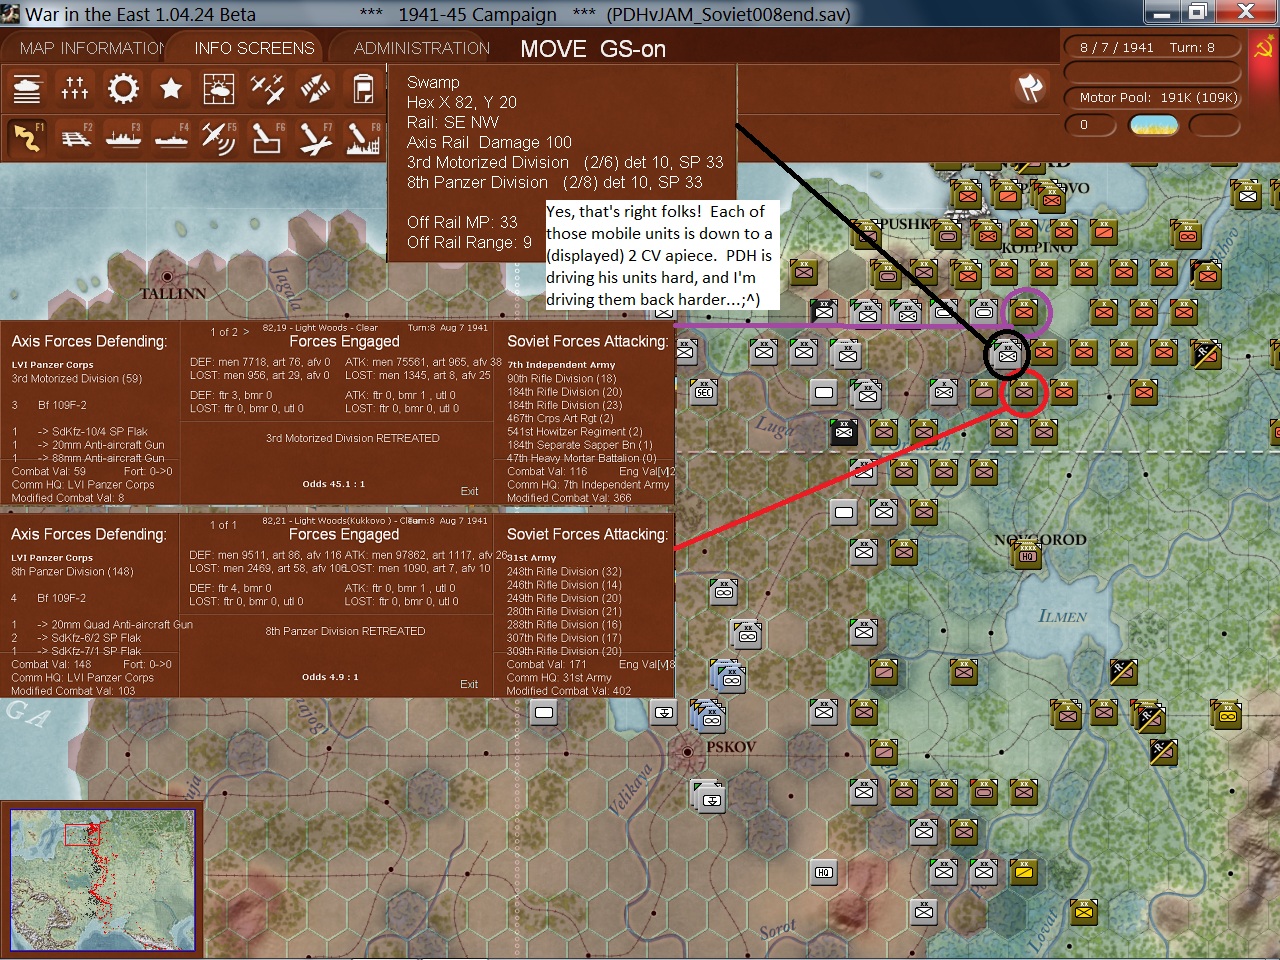
Task: Open the ADMINISTRATION tab
Action: (422, 48)
